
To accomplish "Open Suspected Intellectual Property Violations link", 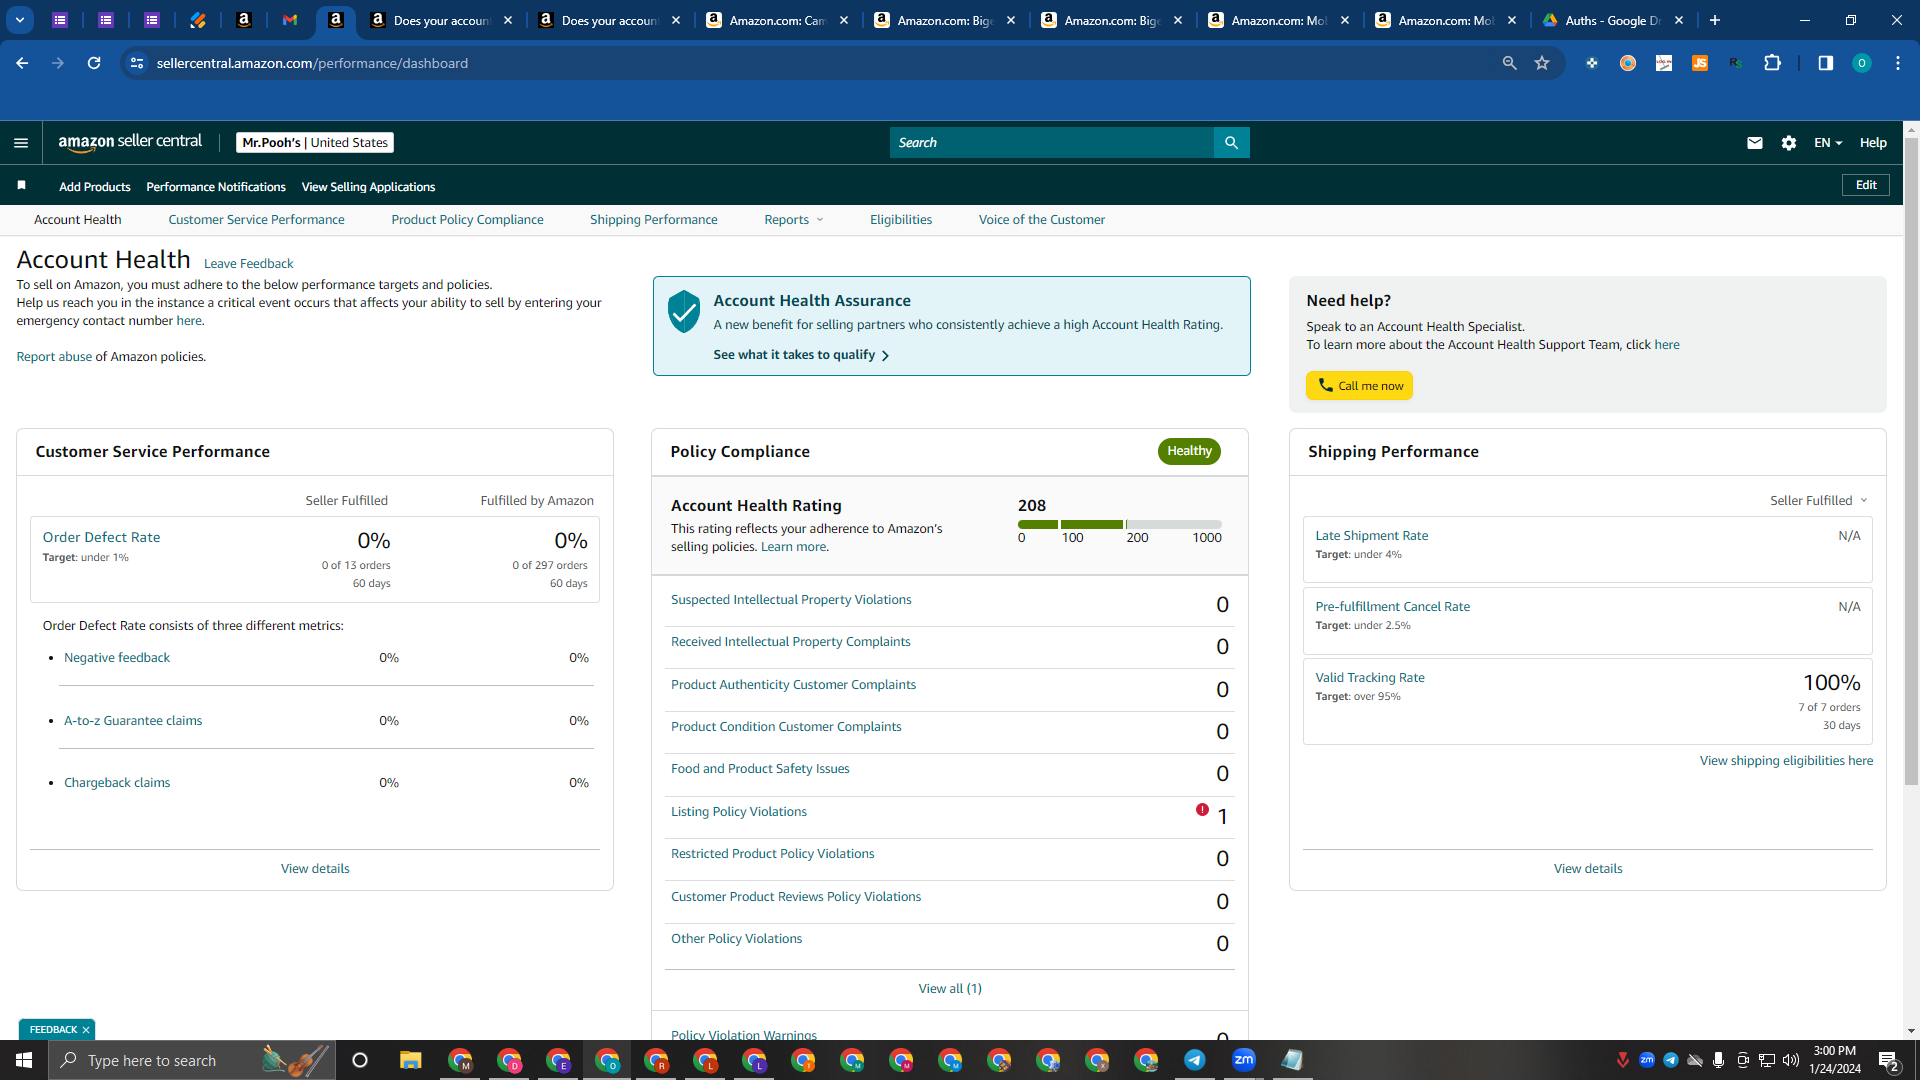I will [791, 600].
